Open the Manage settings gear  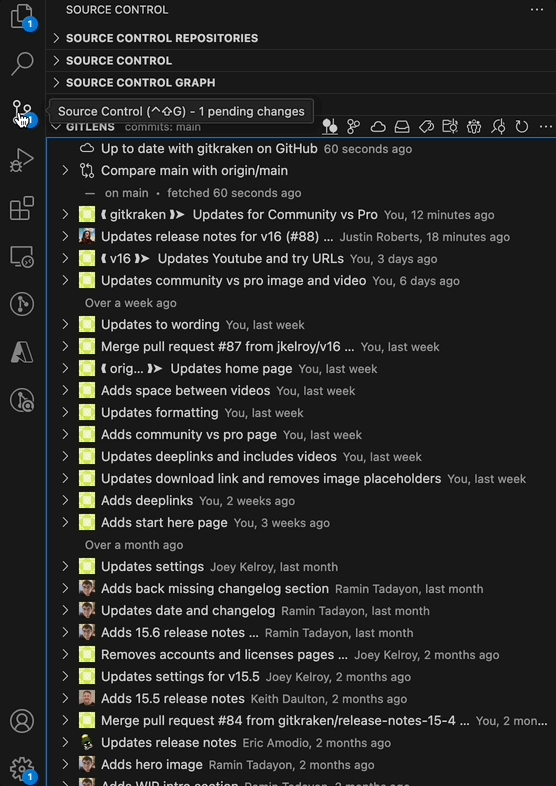coord(22,769)
